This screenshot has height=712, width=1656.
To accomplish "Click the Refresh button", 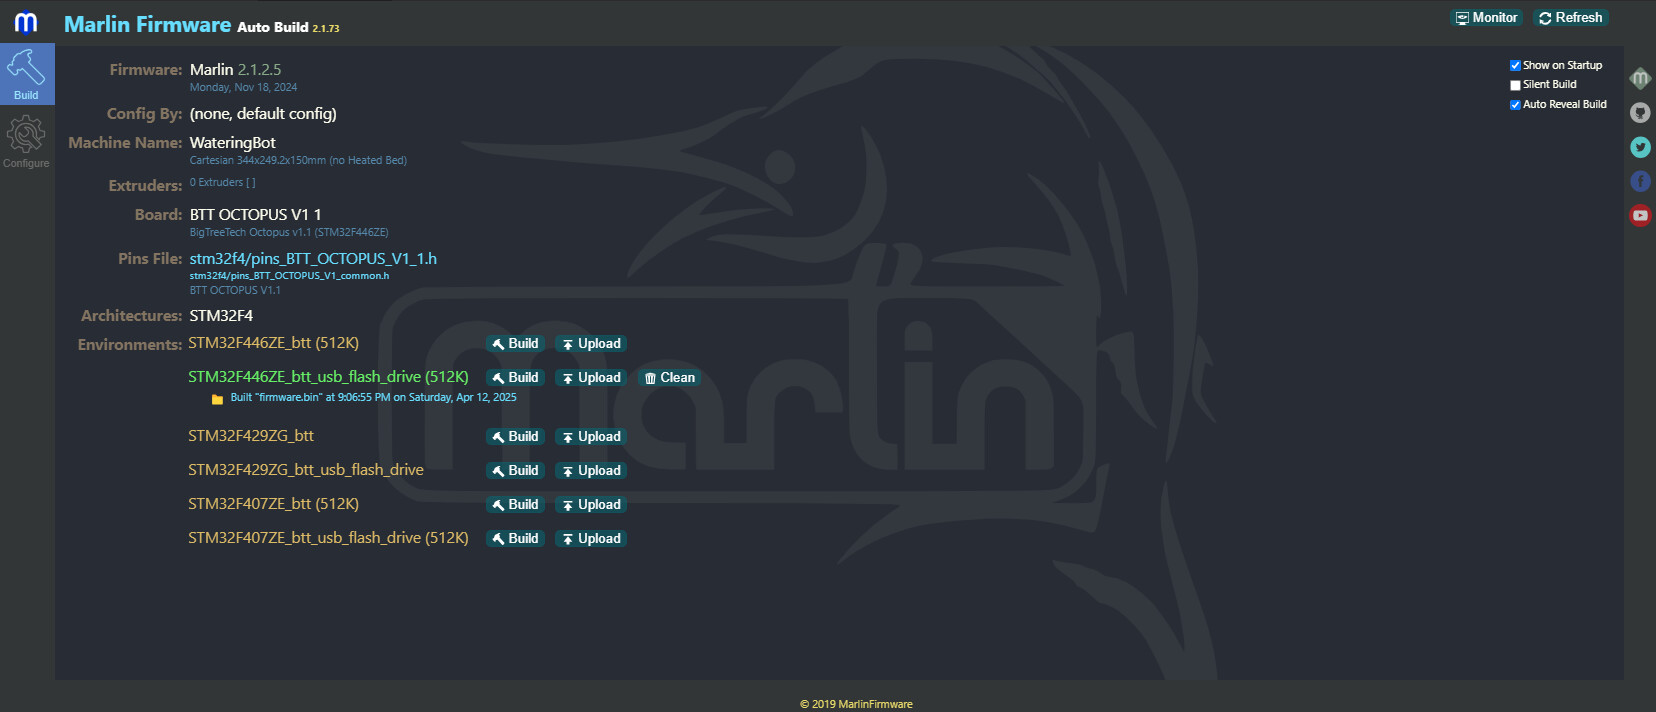I will coord(1571,18).
